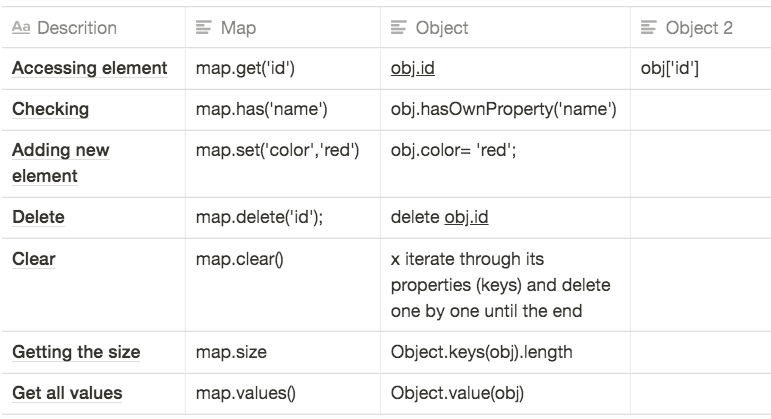771x419 pixels.
Task: Open the "Get all values" row
Action: [x=67, y=393]
